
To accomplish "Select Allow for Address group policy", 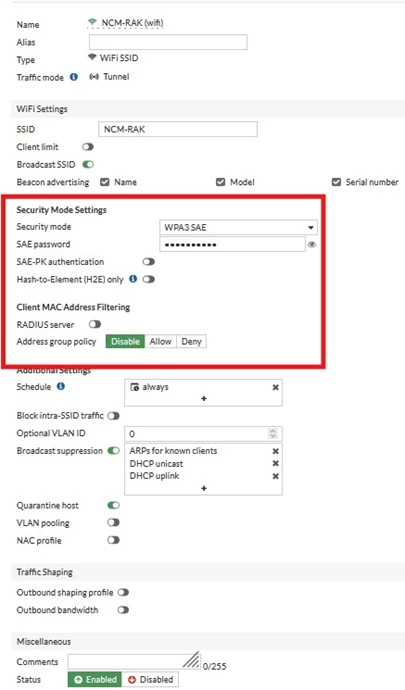I will pyautogui.click(x=160, y=341).
